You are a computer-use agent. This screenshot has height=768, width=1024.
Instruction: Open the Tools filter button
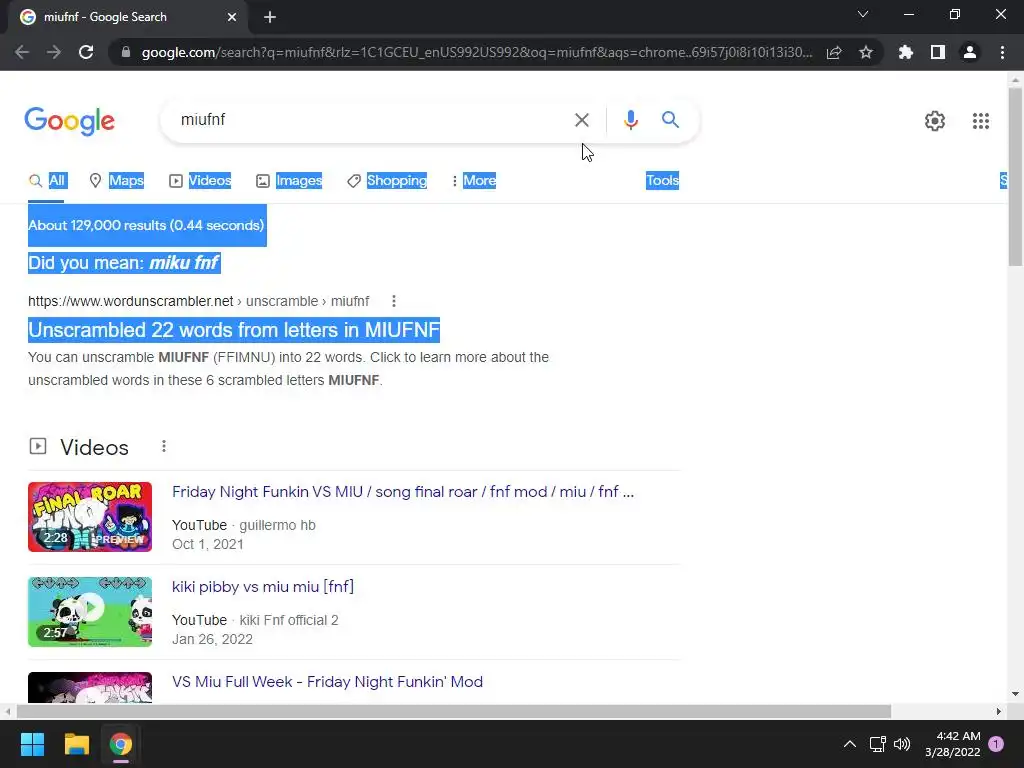coord(662,181)
